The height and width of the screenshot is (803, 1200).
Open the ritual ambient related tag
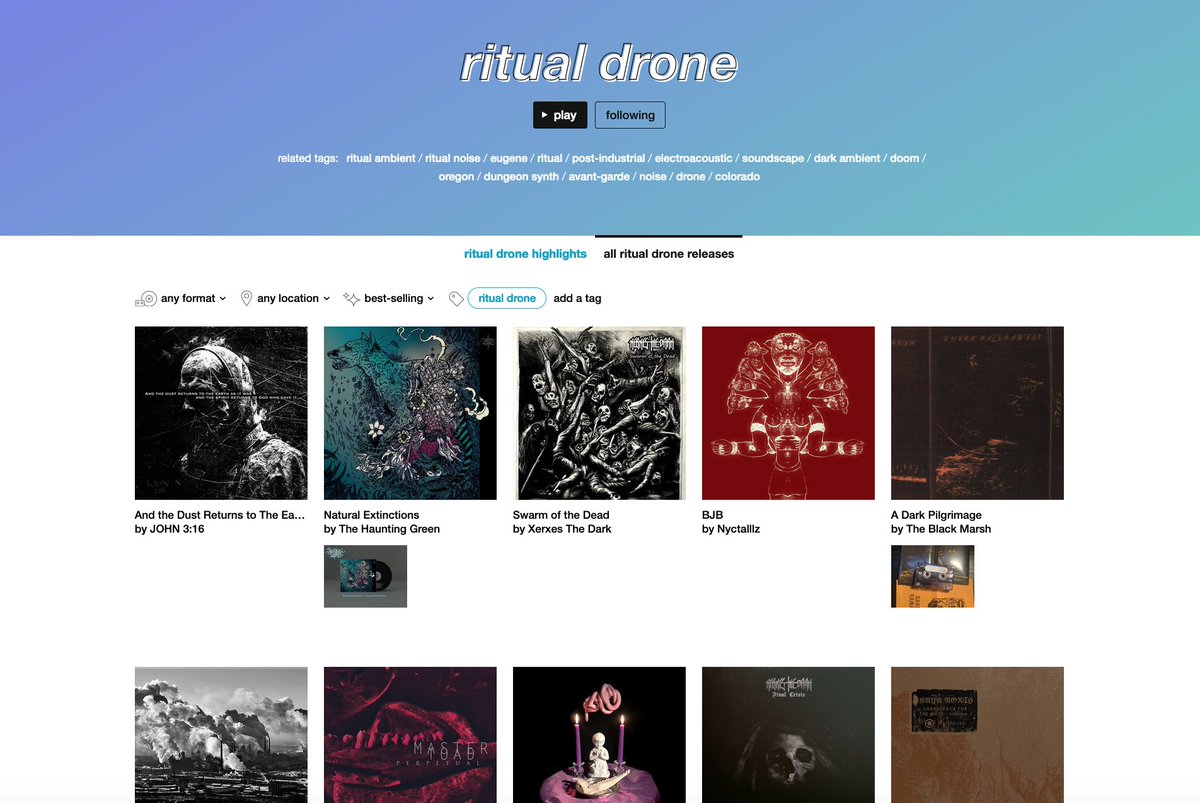[381, 158]
